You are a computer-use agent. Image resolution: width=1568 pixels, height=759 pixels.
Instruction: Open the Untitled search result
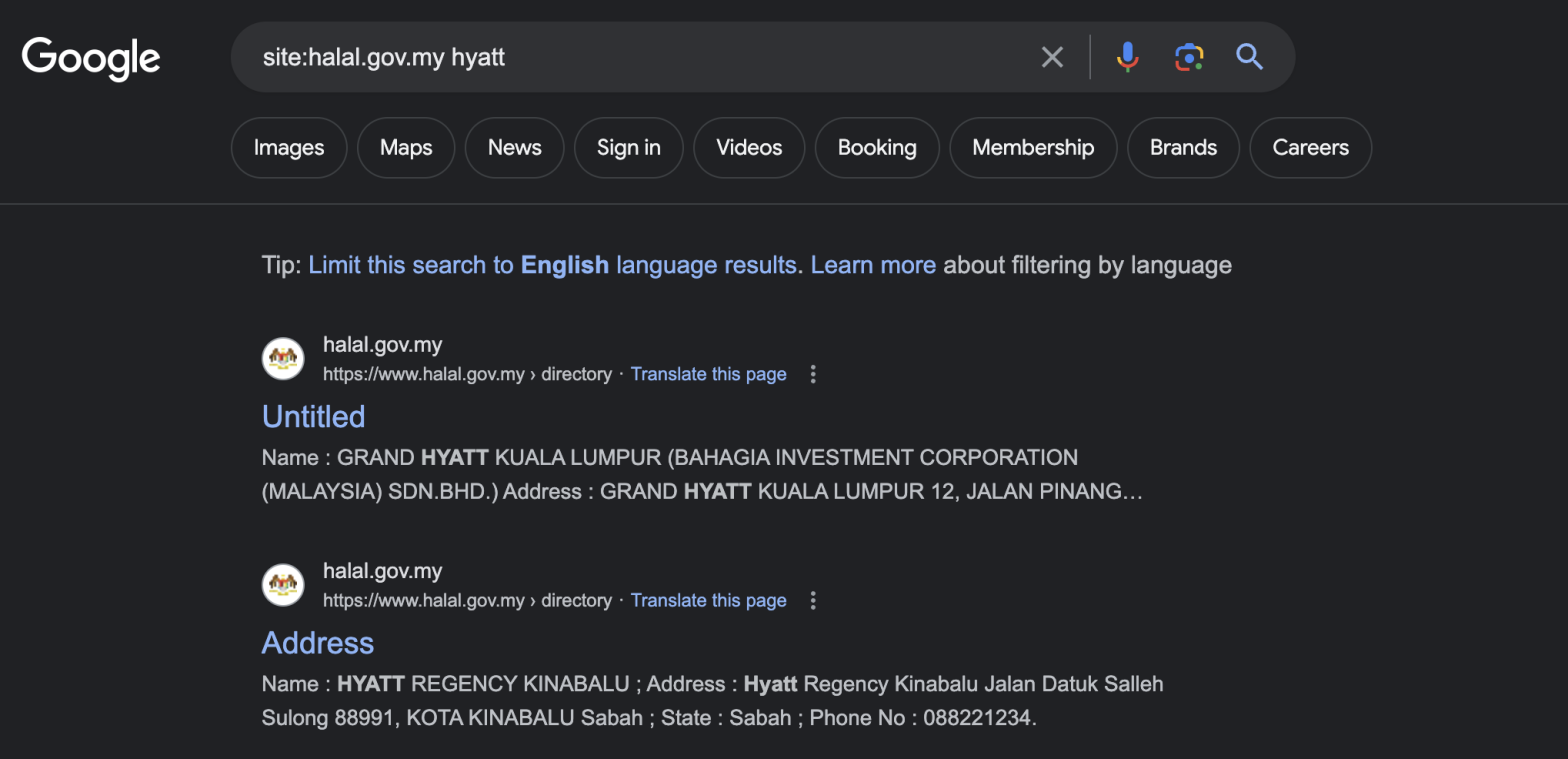[313, 416]
